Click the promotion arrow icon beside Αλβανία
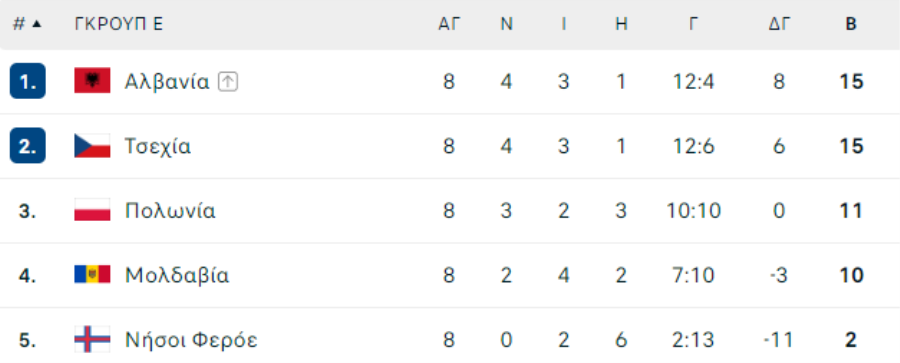Image resolution: width=900 pixels, height=363 pixels. coord(228,82)
